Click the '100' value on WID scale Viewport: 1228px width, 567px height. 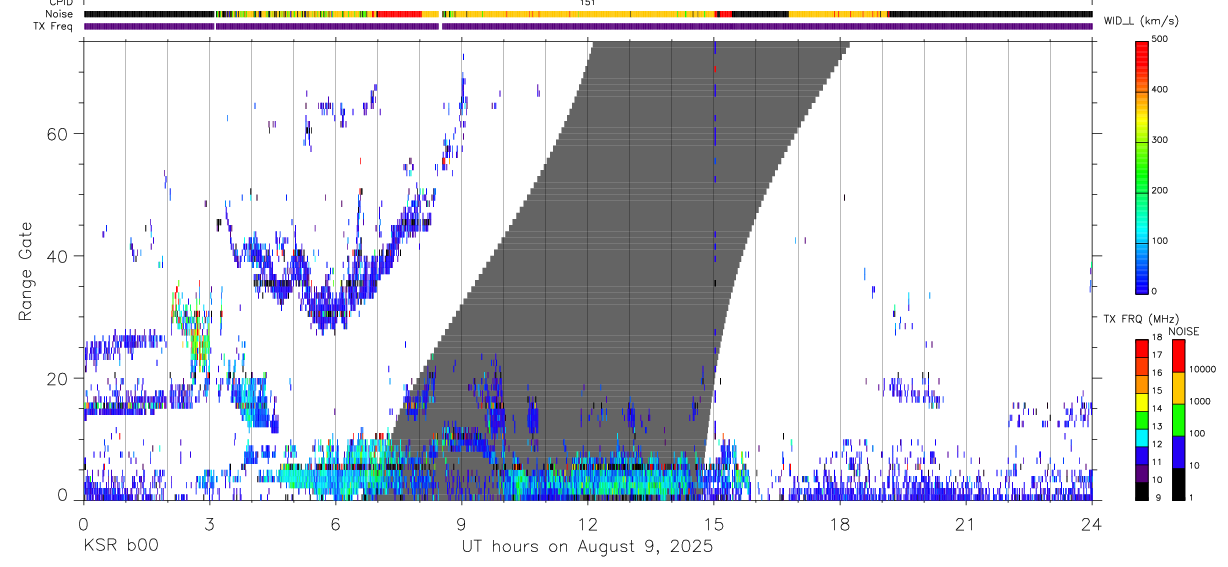[x=1160, y=241]
